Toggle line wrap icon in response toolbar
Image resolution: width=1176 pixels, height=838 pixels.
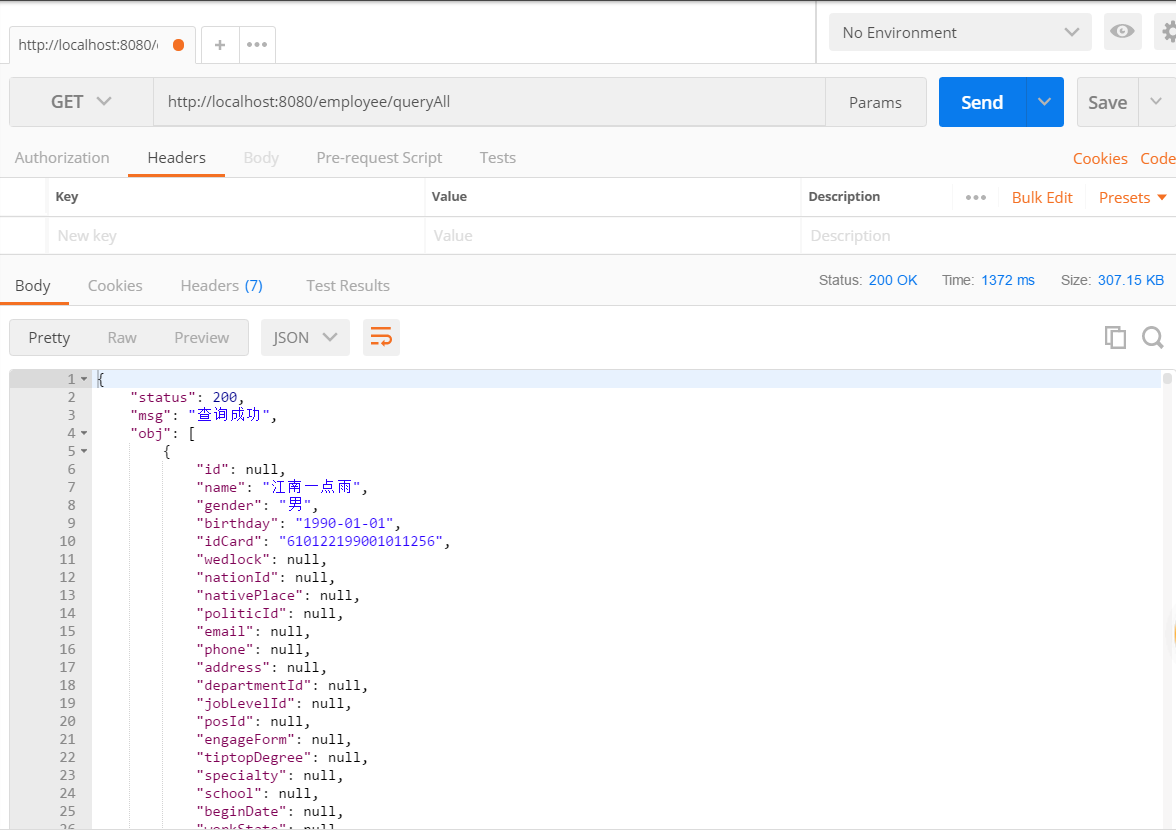381,338
